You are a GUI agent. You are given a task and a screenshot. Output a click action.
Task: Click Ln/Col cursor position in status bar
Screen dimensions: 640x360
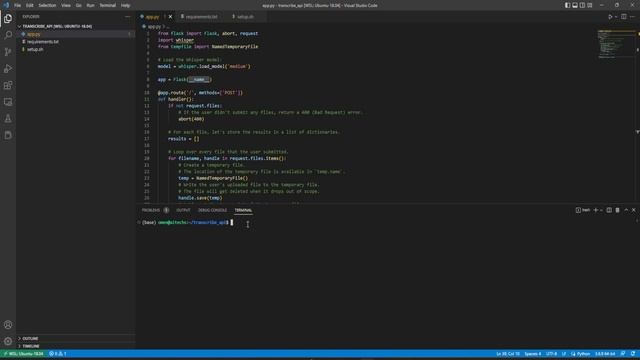tap(508, 354)
